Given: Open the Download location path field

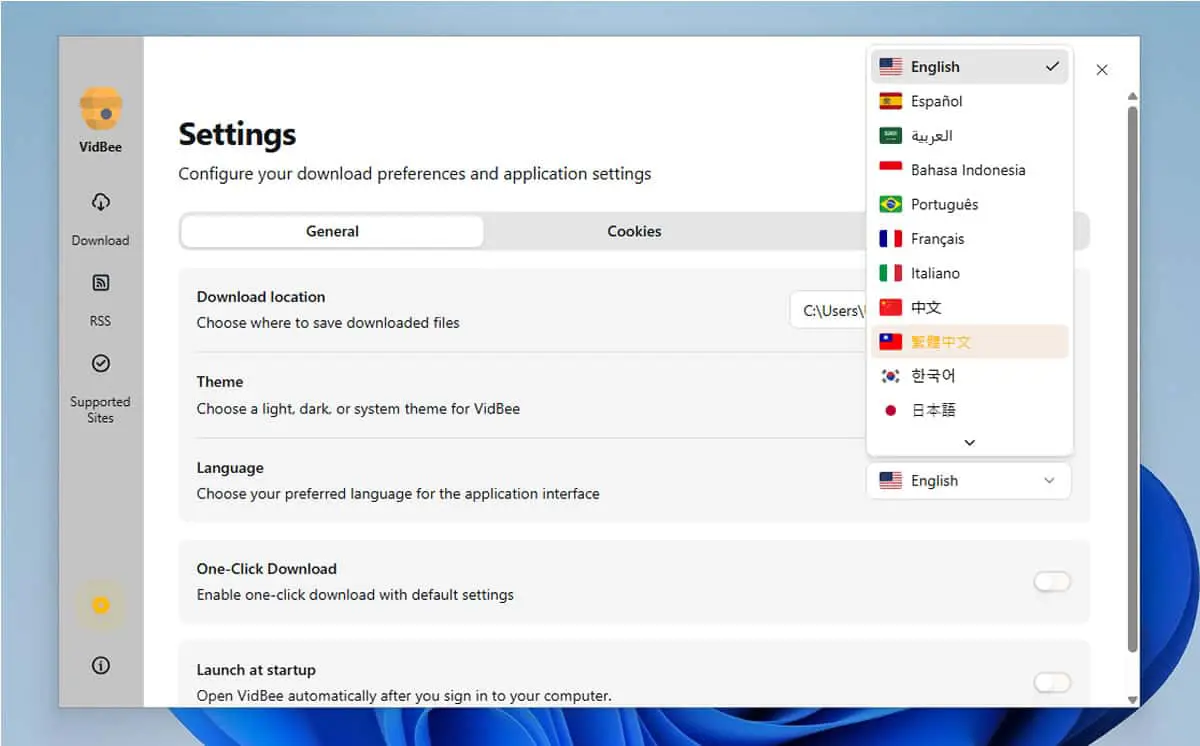Looking at the screenshot, I should pos(829,311).
